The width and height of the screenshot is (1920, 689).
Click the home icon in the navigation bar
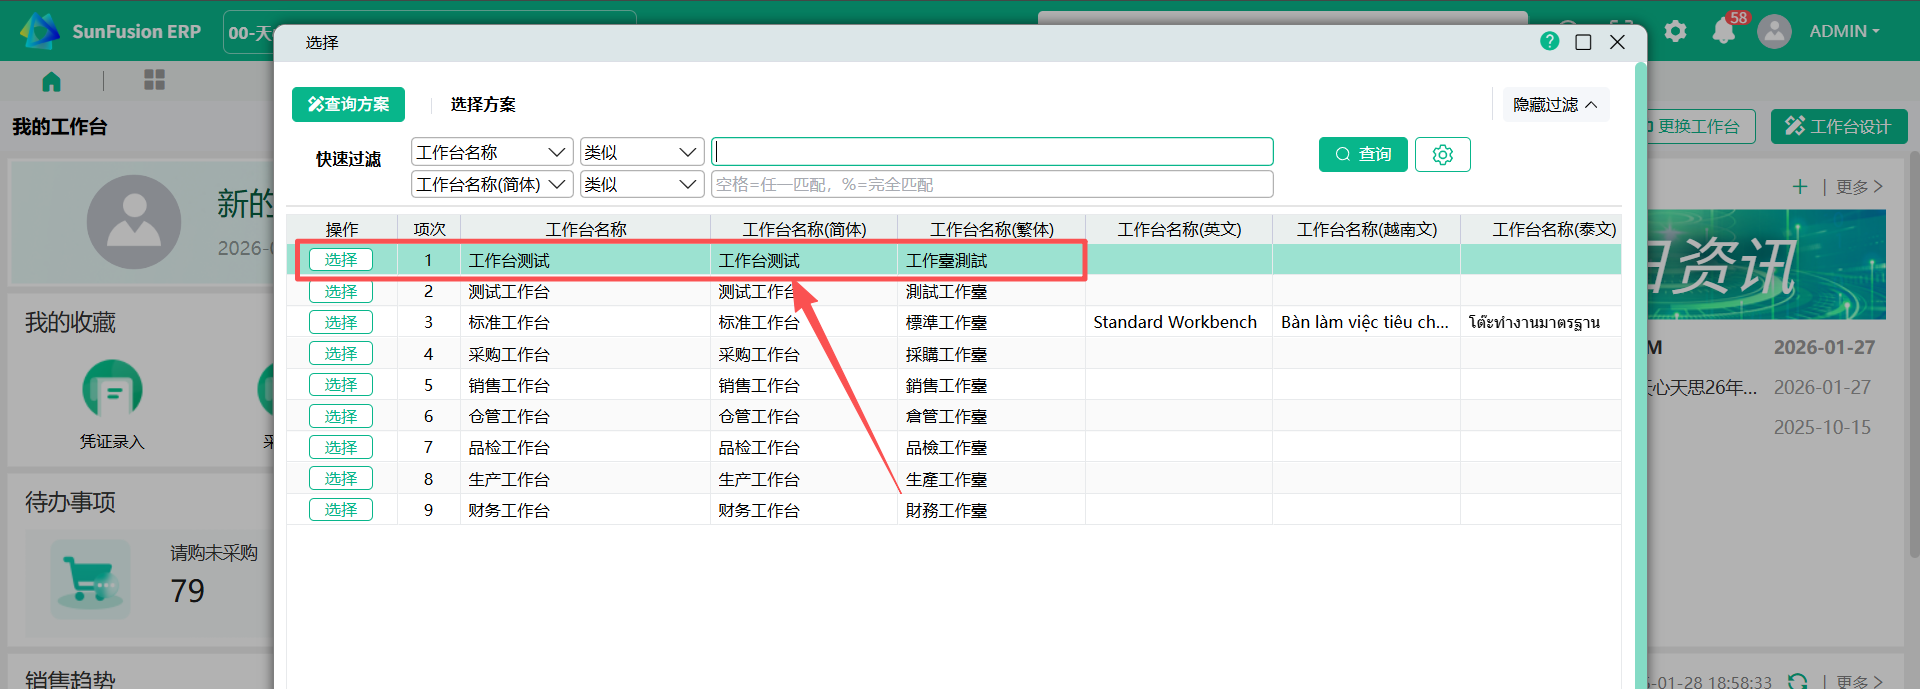click(51, 81)
